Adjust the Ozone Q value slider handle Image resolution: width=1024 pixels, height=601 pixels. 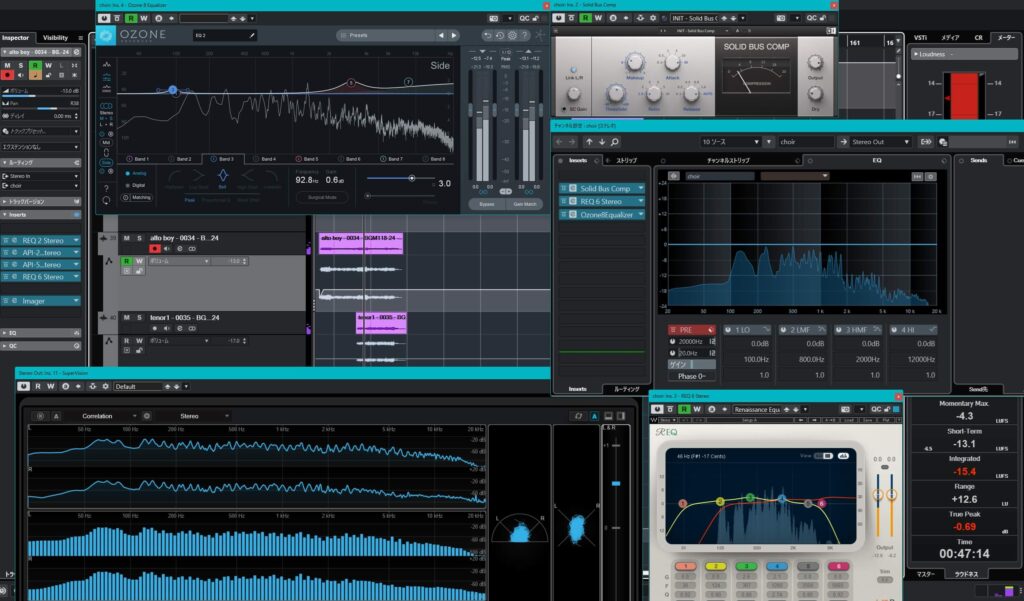click(411, 178)
